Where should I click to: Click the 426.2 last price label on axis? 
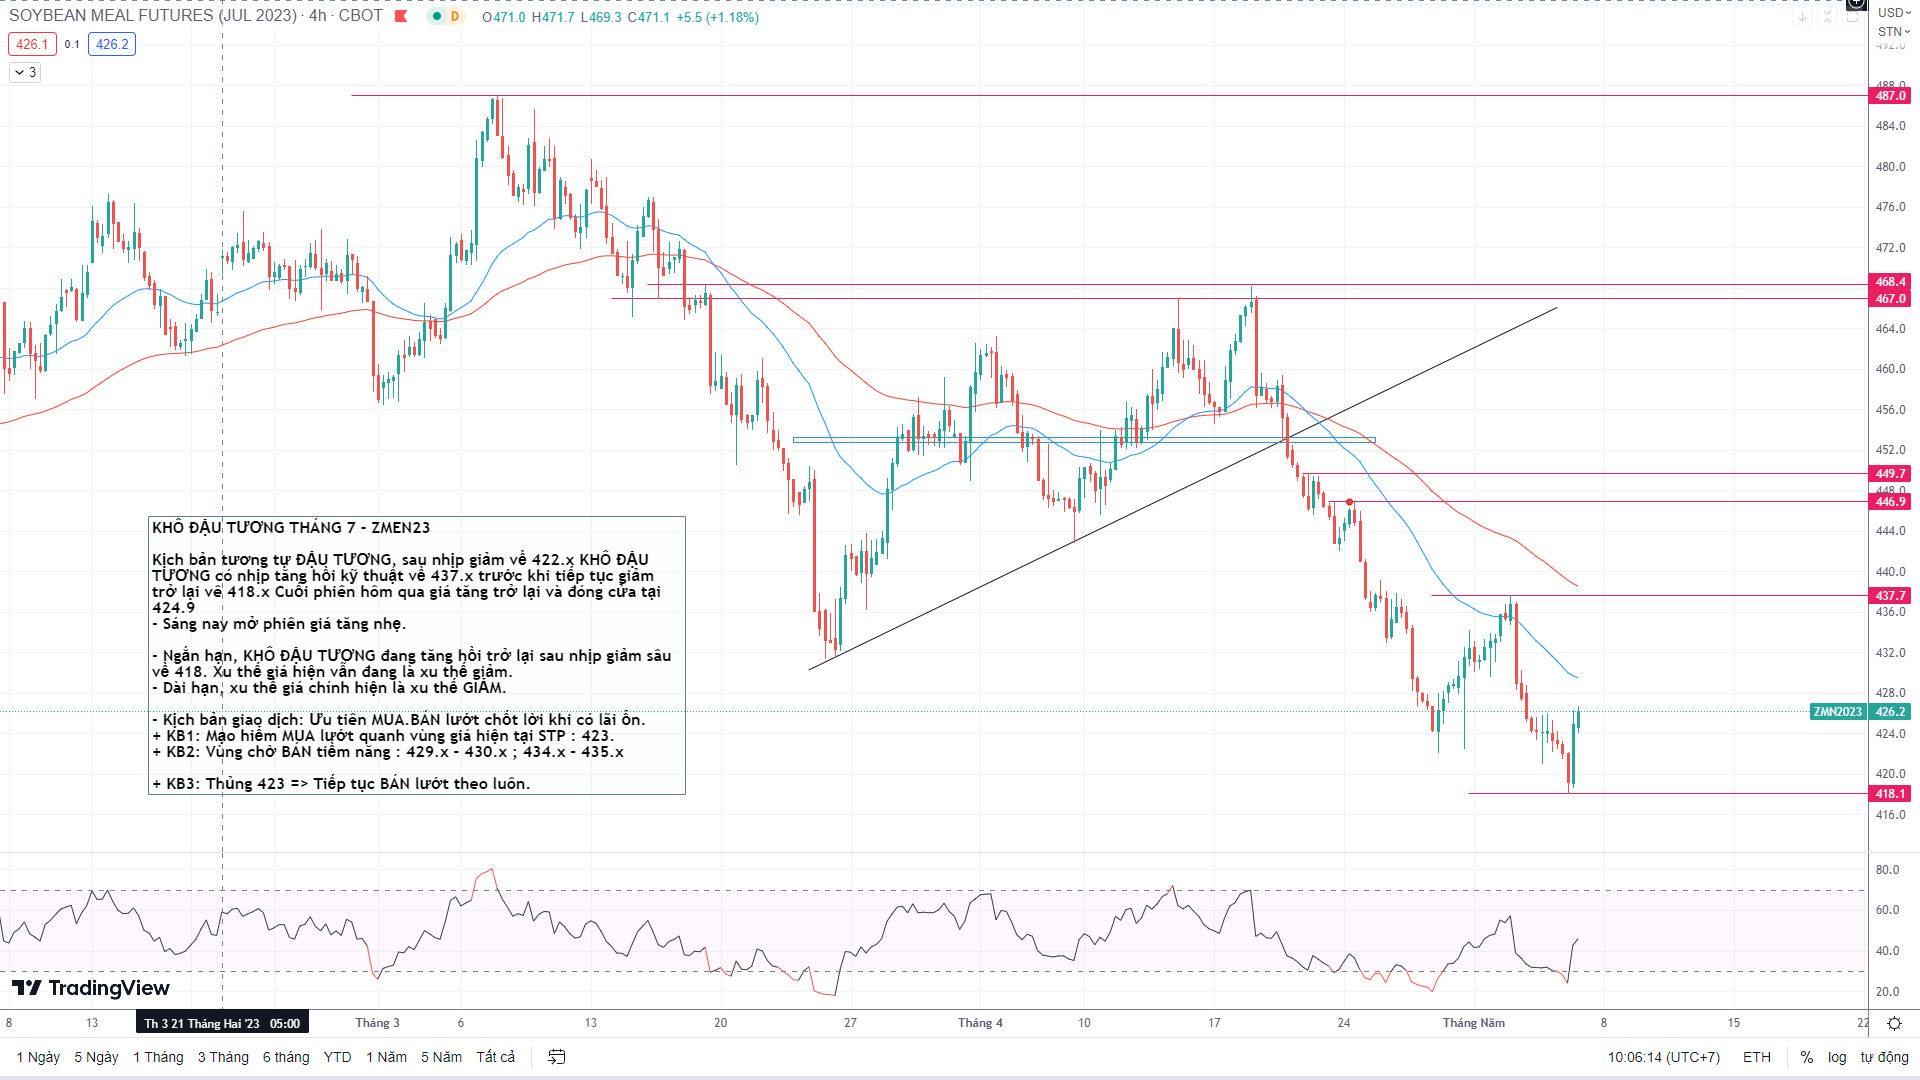pos(1890,712)
